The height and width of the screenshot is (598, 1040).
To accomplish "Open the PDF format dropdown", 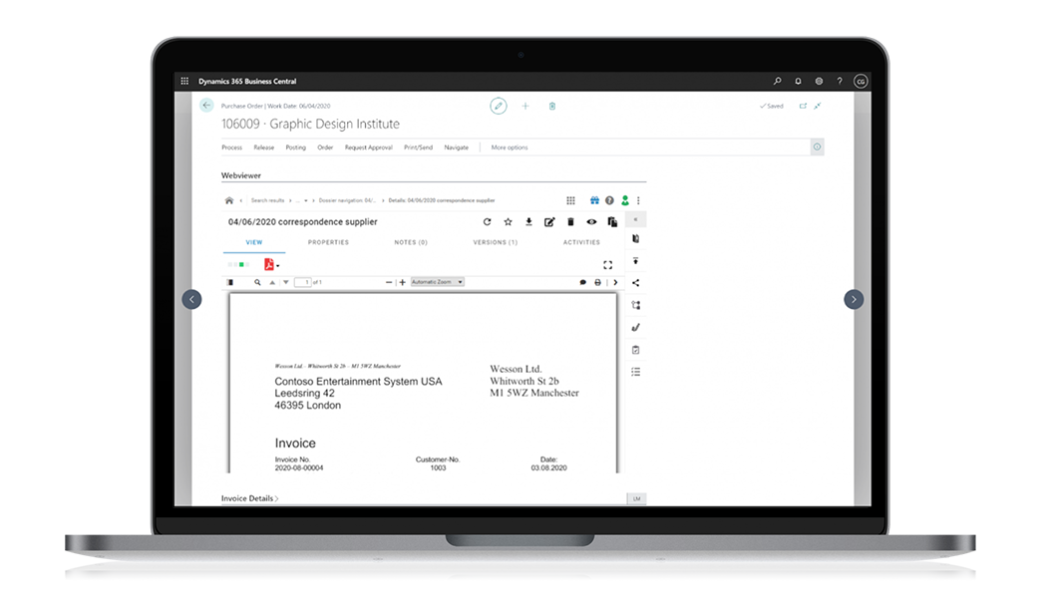I will 271,265.
